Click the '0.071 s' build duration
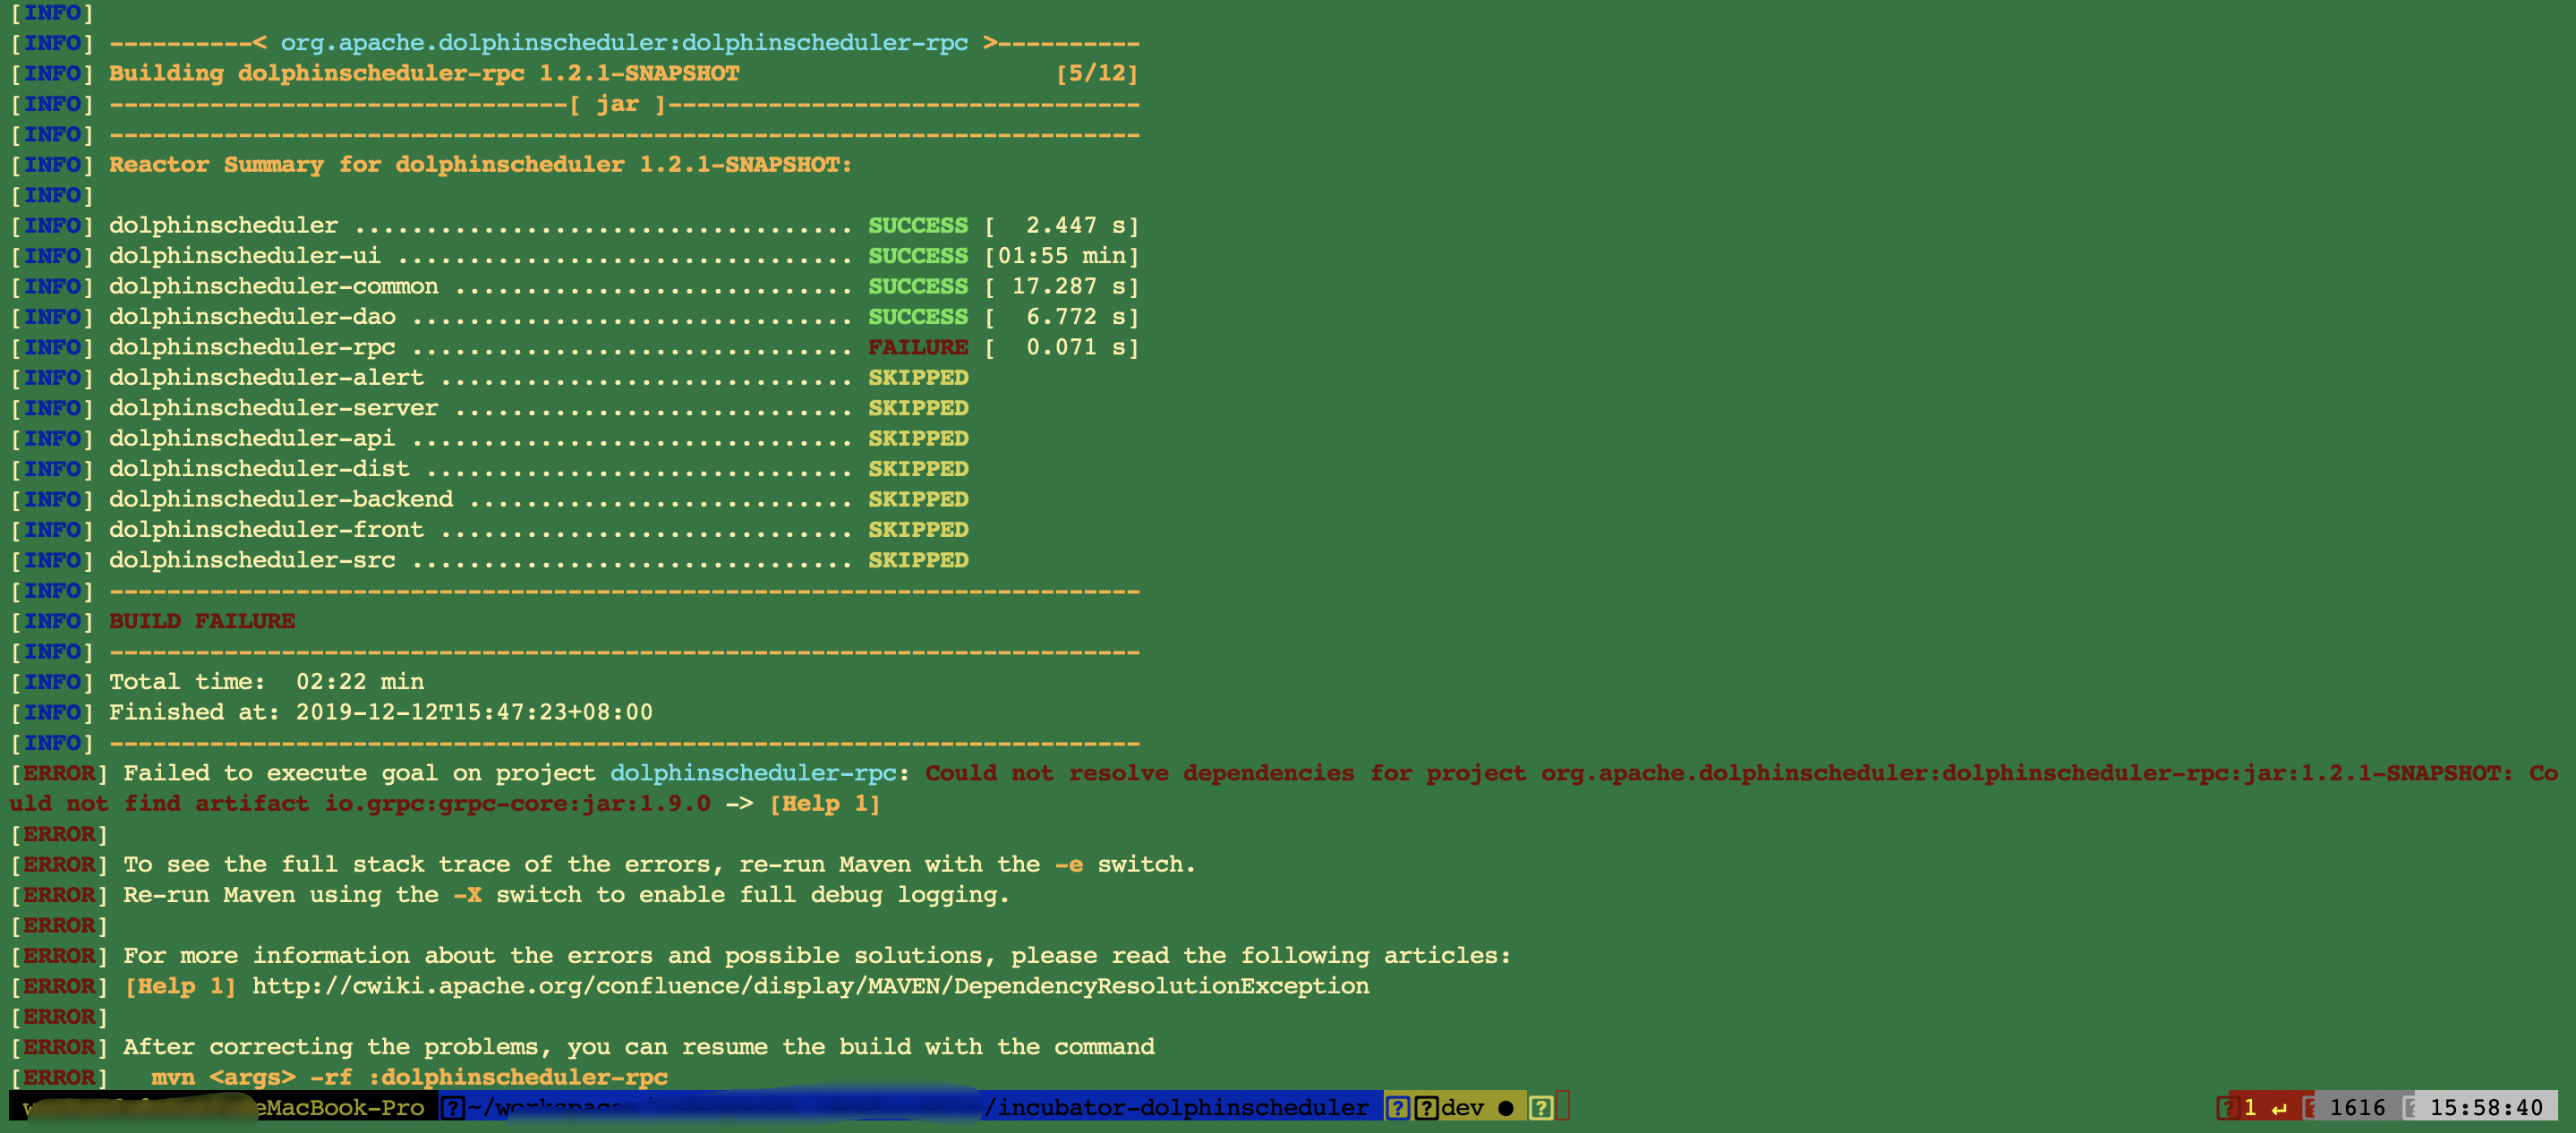 tap(1075, 347)
